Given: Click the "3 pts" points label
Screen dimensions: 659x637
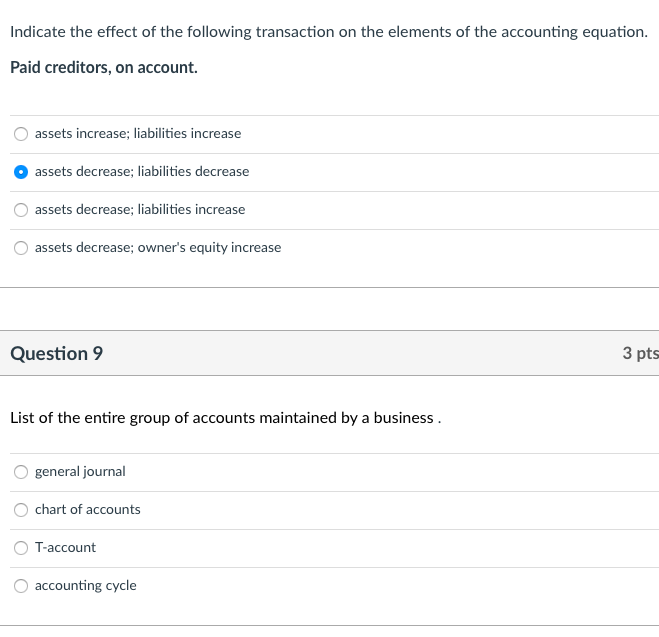Looking at the screenshot, I should pos(640,354).
